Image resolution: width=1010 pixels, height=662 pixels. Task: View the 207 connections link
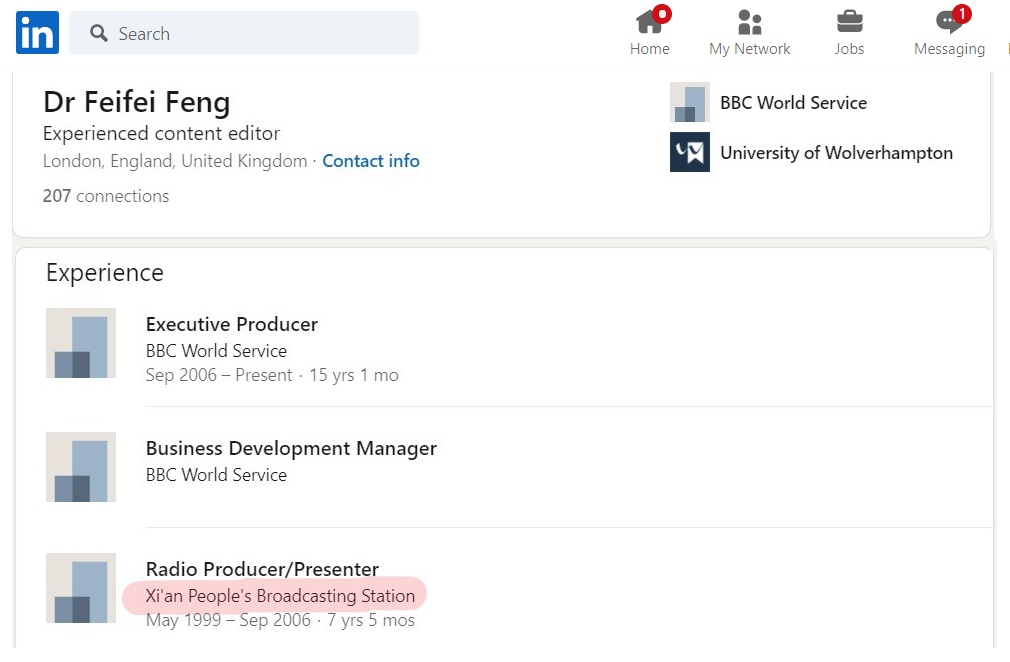pyautogui.click(x=106, y=196)
